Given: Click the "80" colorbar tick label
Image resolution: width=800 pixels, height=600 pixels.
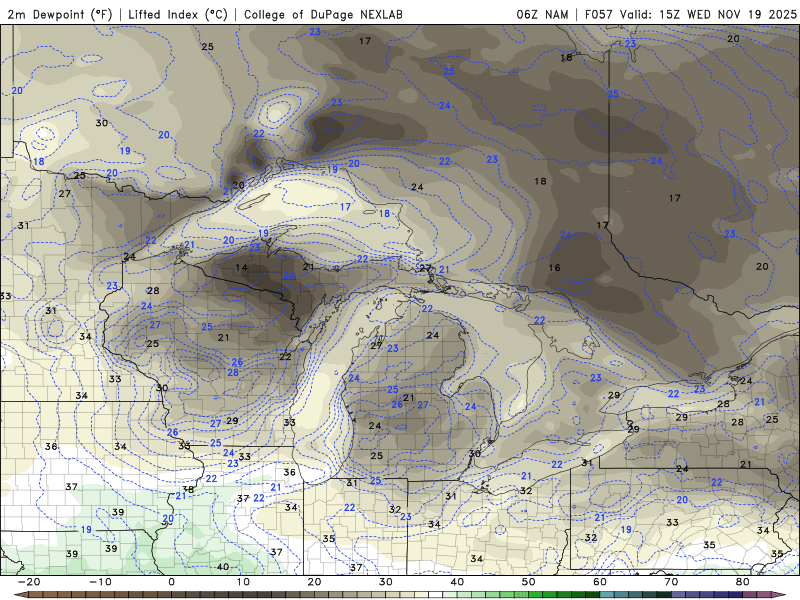Looking at the screenshot, I should pos(743,582).
